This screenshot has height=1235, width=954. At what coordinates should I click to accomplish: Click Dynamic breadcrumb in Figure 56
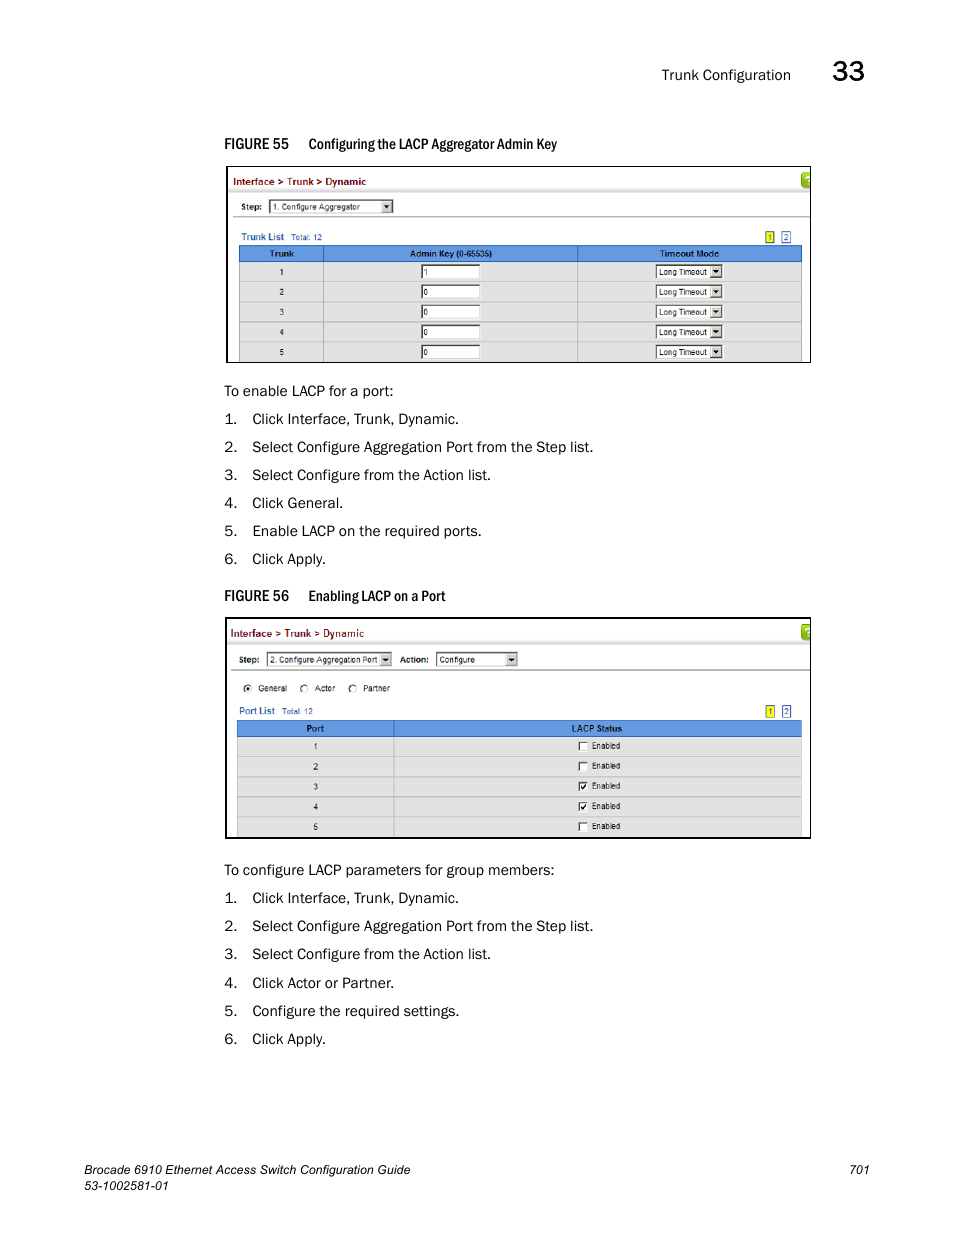[x=344, y=634]
